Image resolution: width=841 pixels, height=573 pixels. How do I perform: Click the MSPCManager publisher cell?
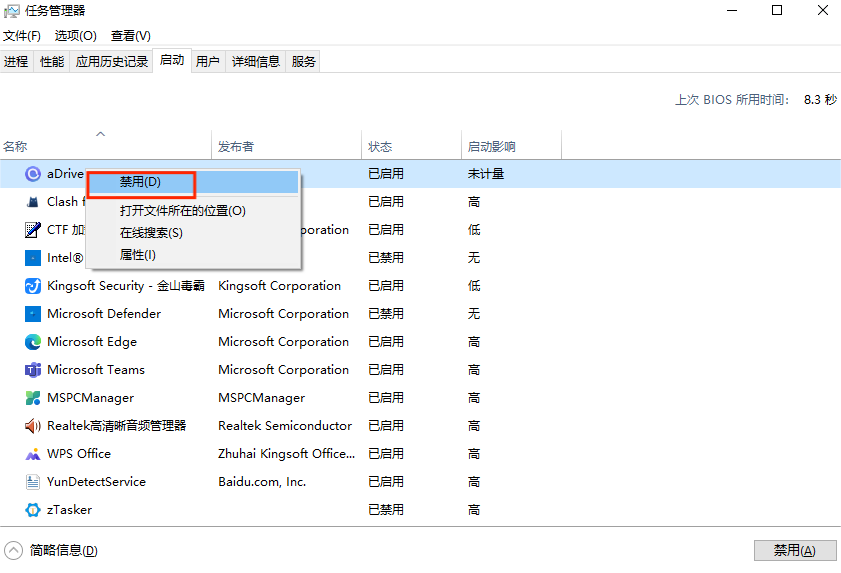[262, 398]
